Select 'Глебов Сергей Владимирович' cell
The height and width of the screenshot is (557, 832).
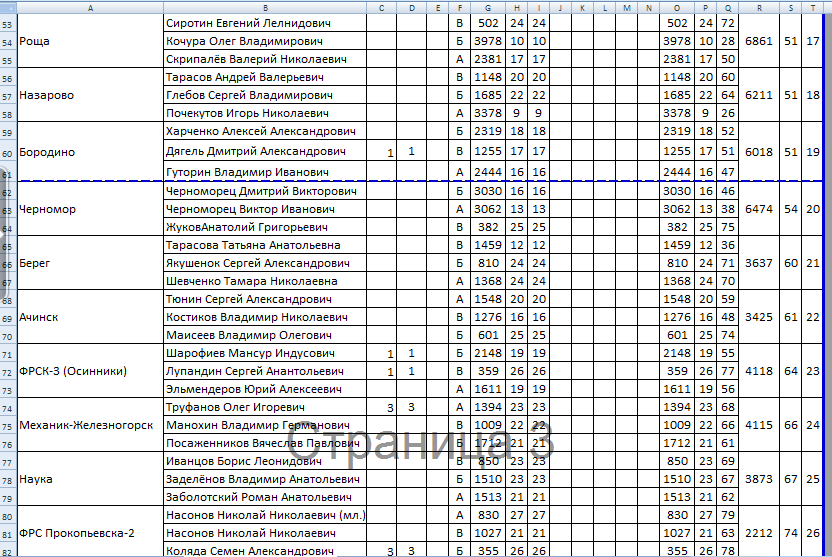(265, 95)
